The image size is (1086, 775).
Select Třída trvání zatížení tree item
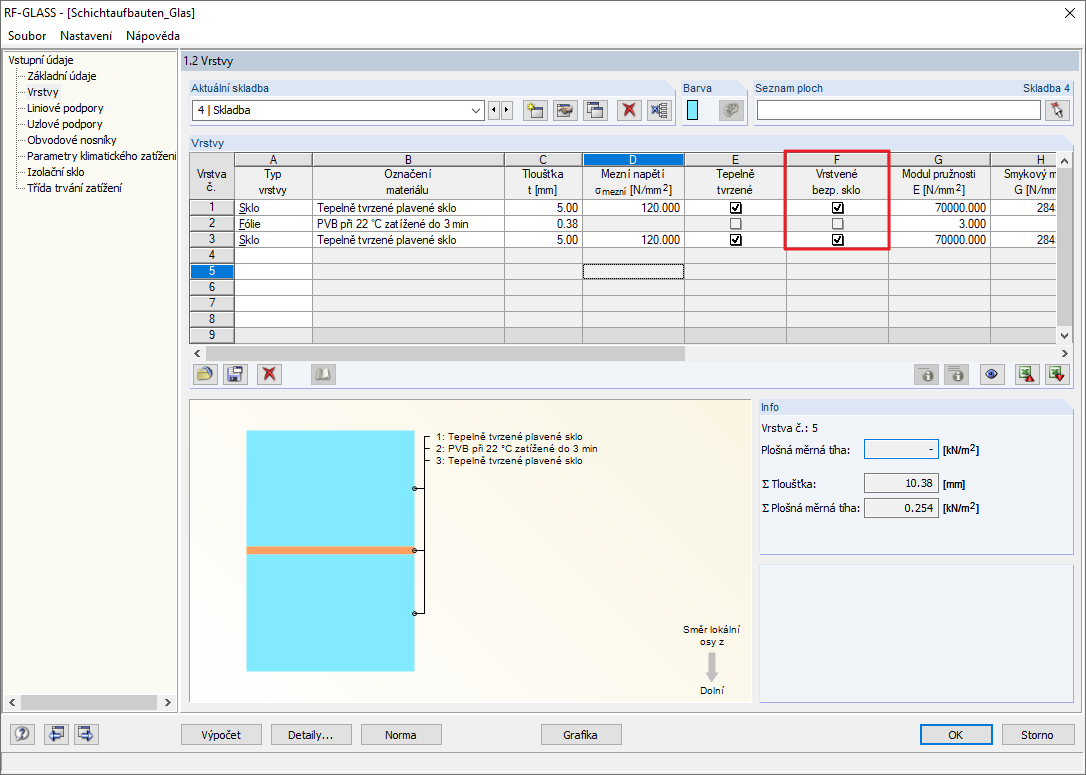coord(74,188)
